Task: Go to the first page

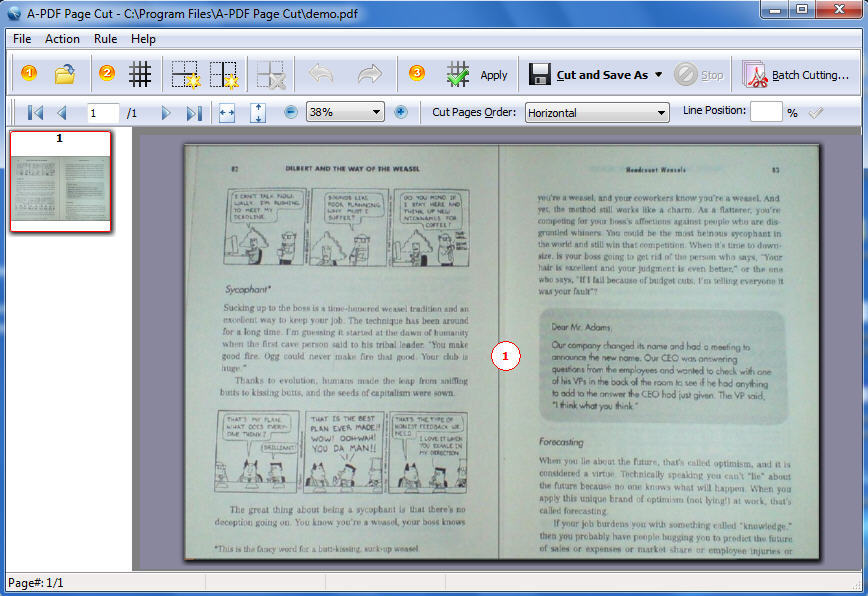Action: pyautogui.click(x=35, y=113)
